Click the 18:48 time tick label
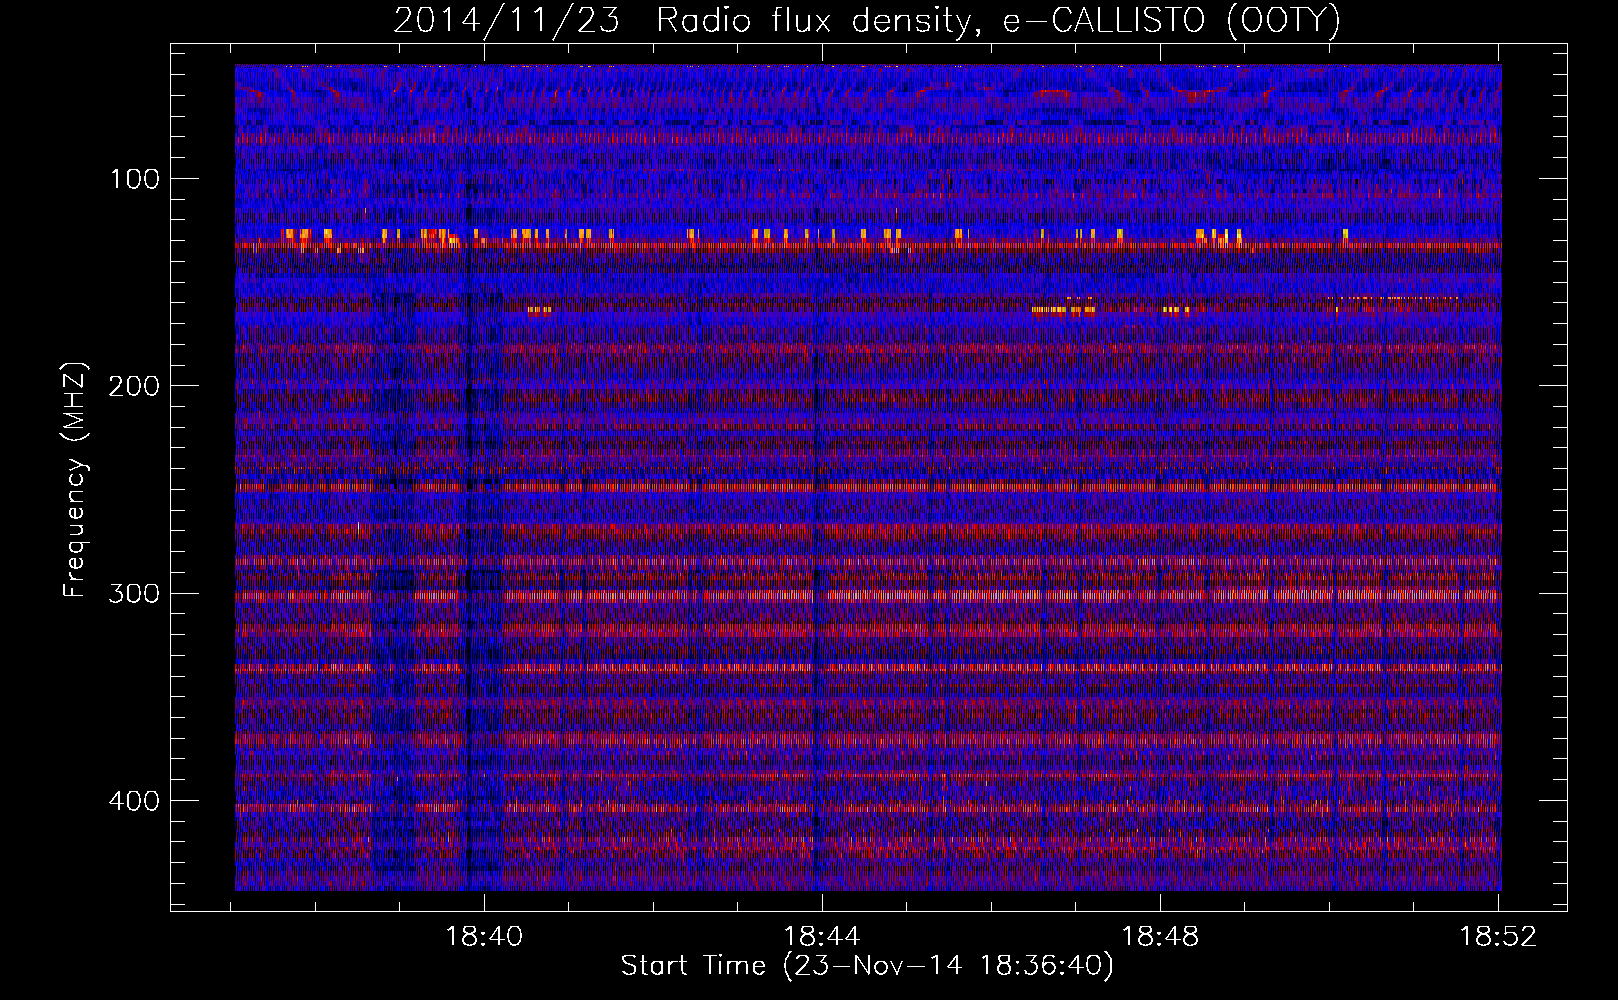 1160,937
